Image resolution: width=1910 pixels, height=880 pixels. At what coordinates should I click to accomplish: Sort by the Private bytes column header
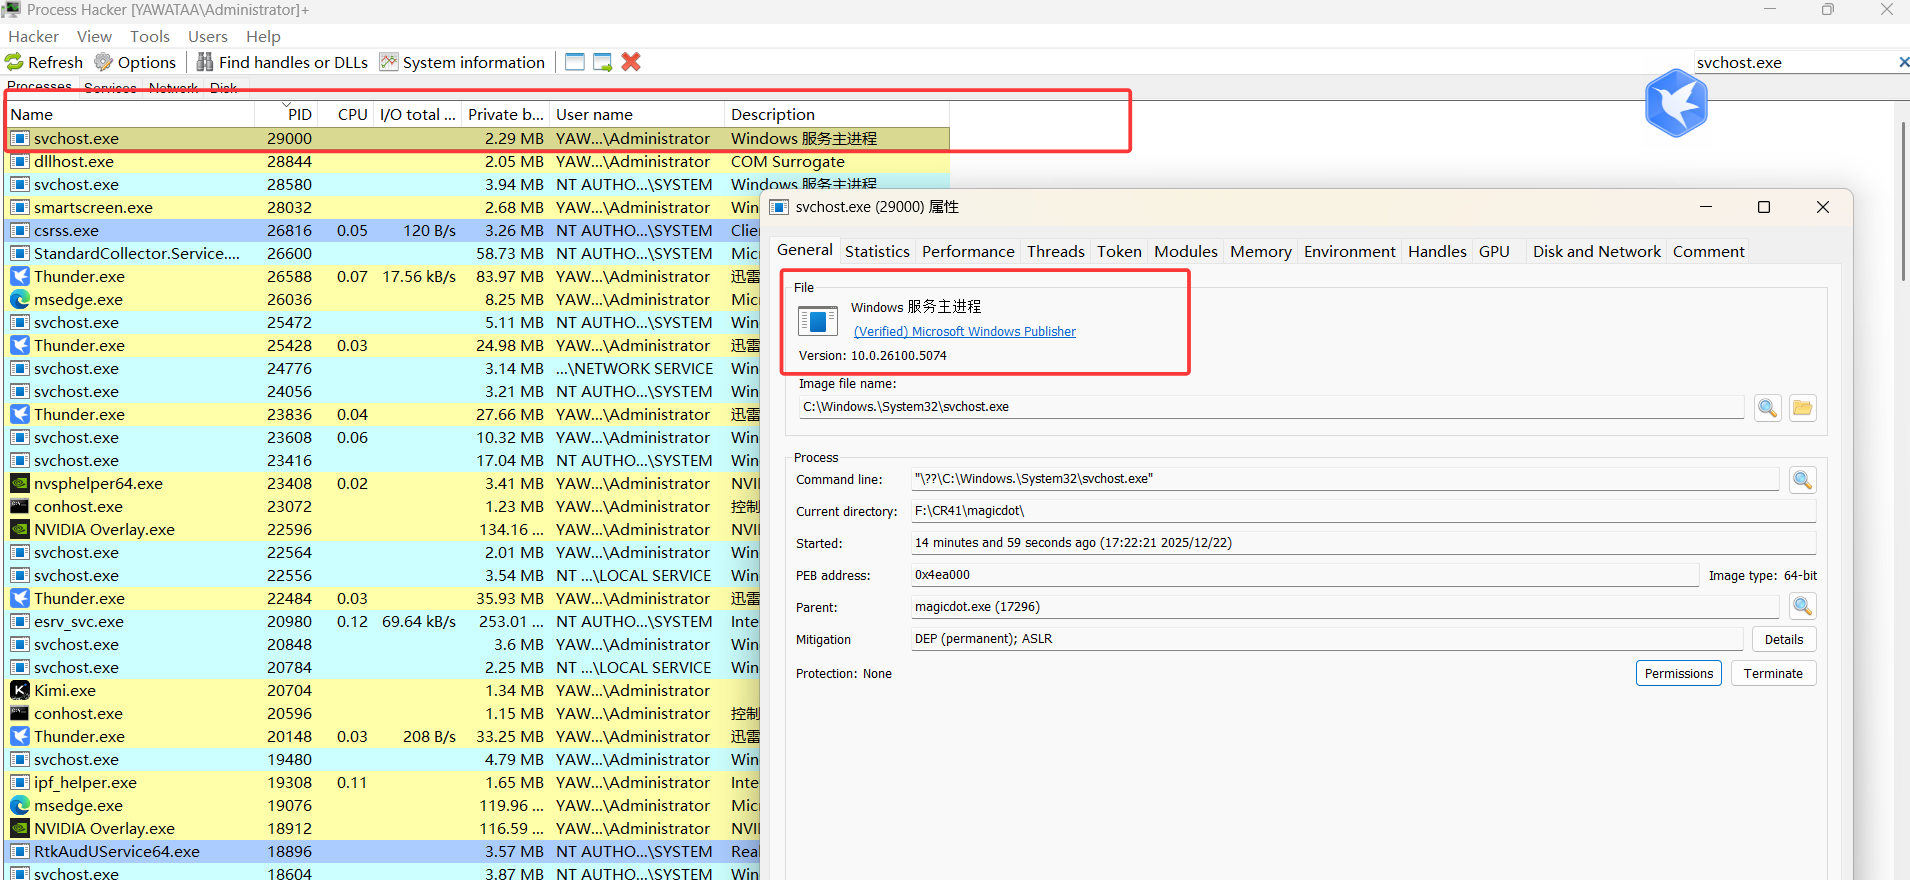tap(506, 114)
